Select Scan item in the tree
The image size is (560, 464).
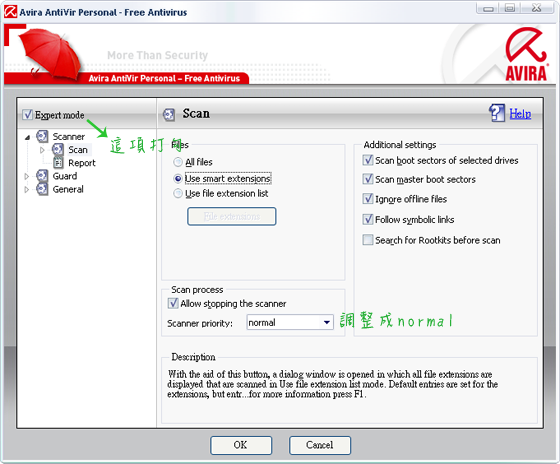78,150
